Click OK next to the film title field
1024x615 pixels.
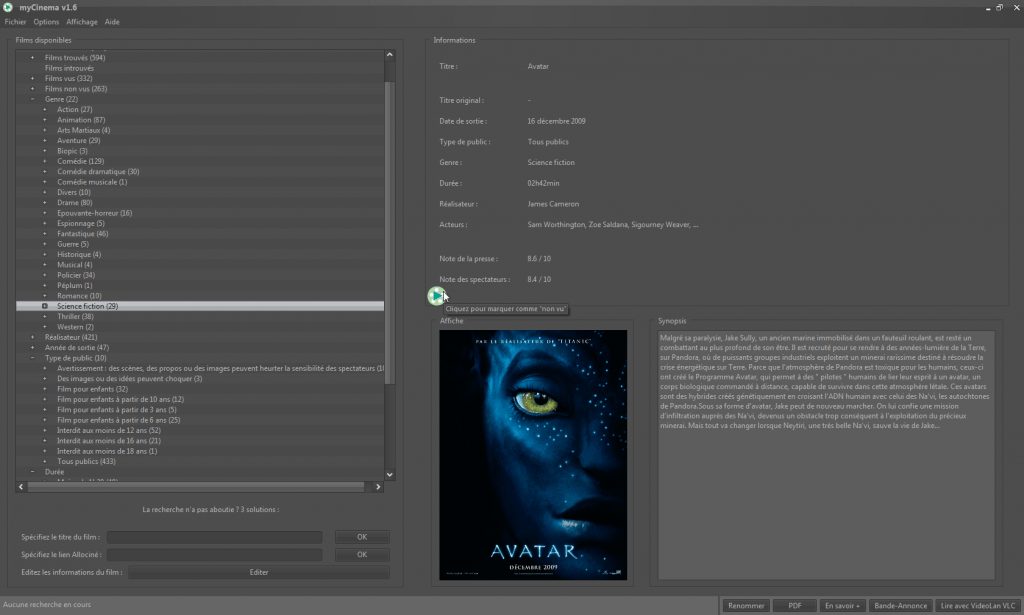tap(362, 537)
